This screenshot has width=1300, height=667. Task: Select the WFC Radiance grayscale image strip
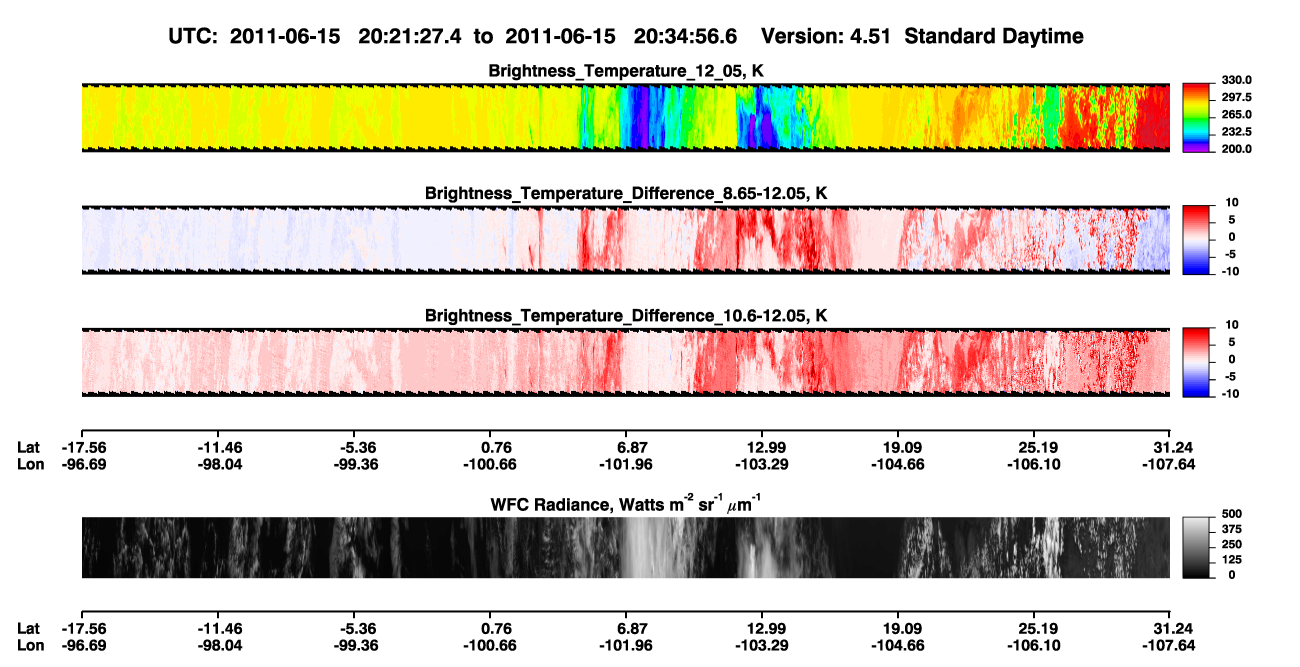(x=625, y=547)
